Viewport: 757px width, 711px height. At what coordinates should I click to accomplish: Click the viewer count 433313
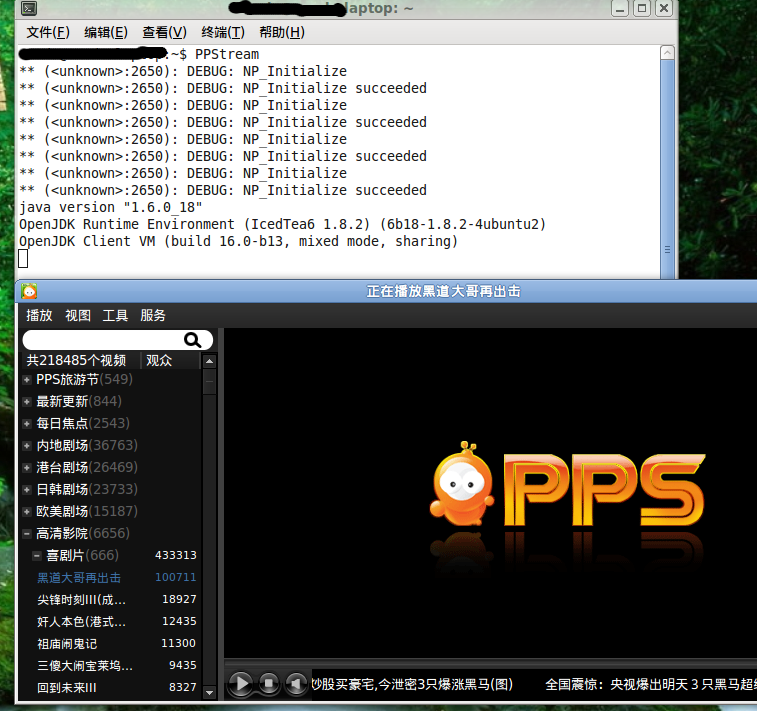[175, 556]
